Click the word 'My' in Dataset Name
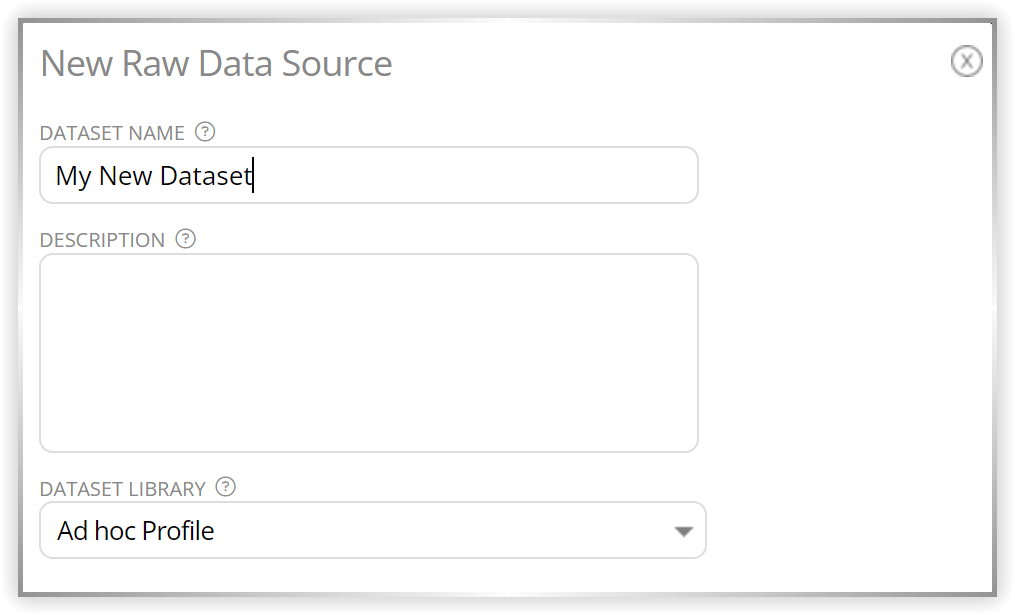The width and height of the screenshot is (1015, 615). point(73,177)
